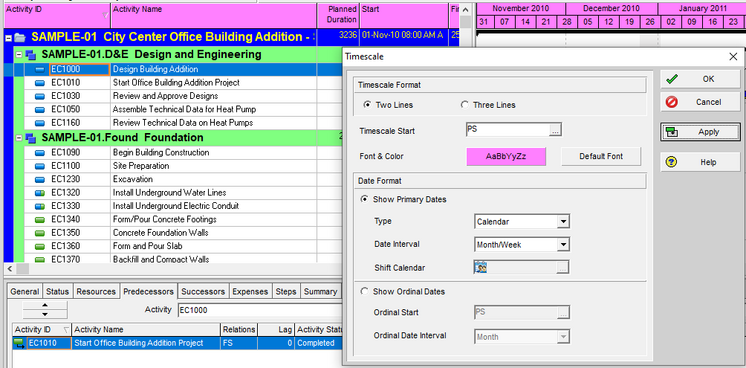Select the Predecessors tab
The height and width of the screenshot is (368, 746).
[149, 291]
